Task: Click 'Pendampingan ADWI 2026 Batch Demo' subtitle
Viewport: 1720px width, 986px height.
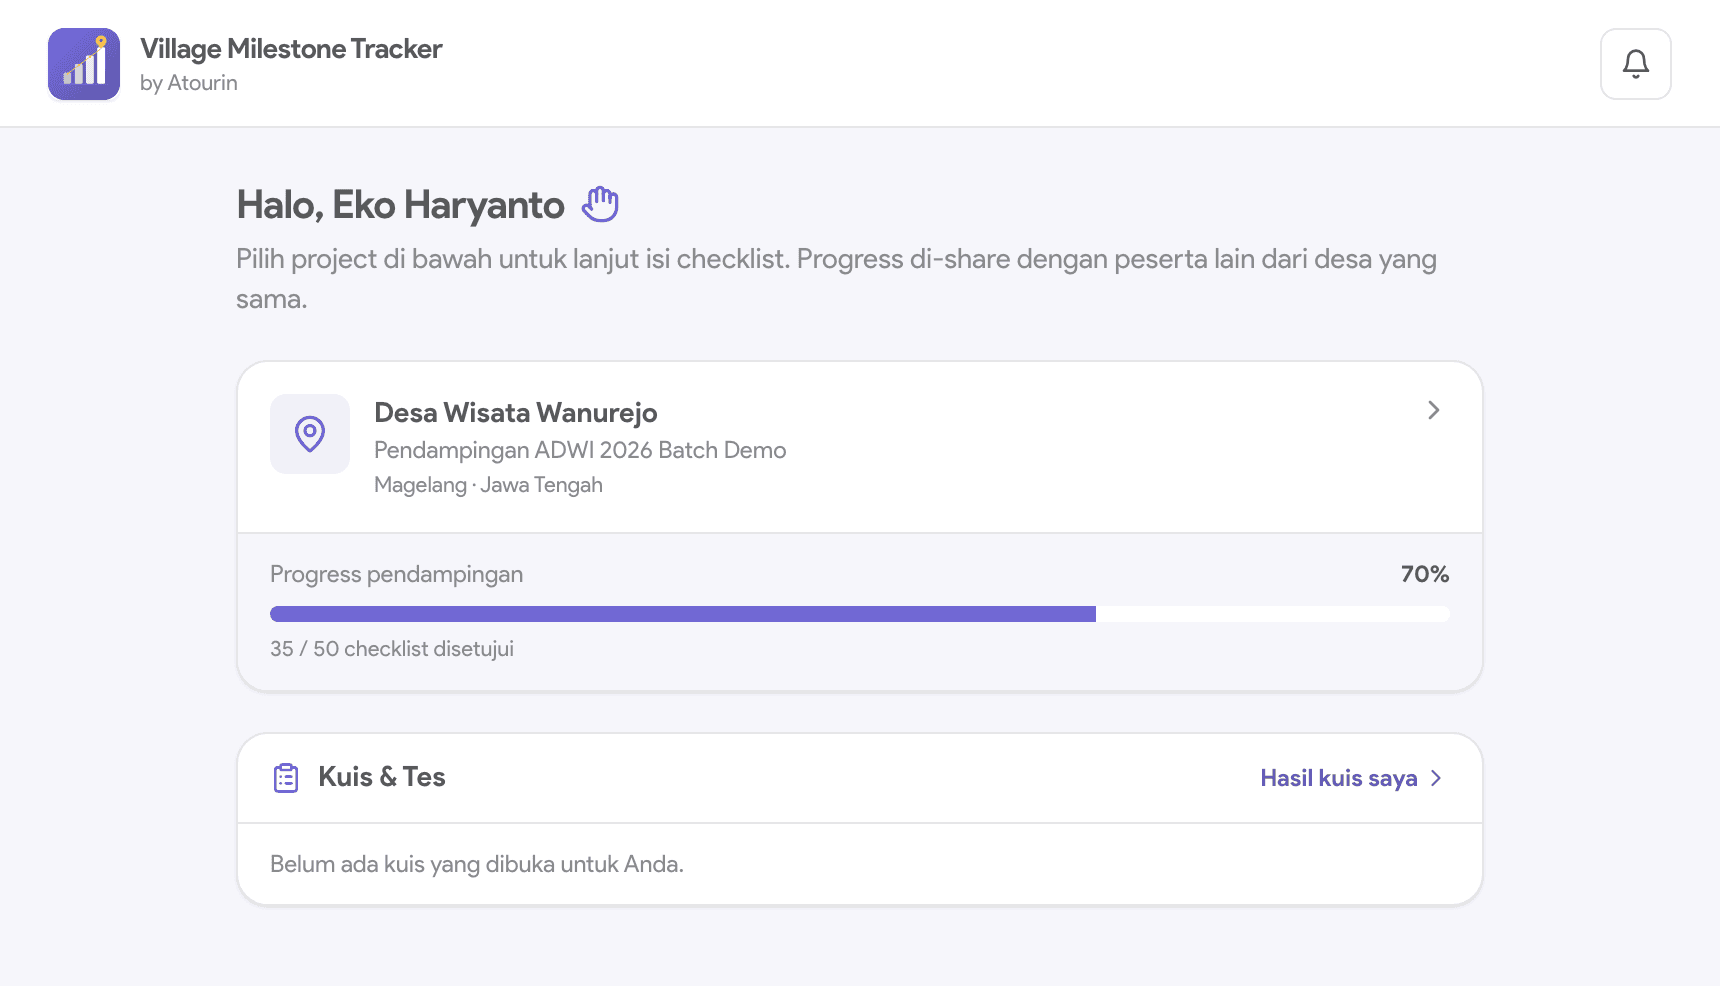Action: (580, 450)
